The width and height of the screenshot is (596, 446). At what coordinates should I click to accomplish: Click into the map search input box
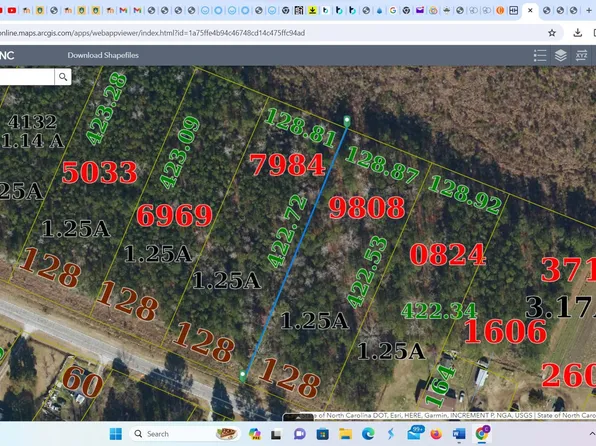coord(27,77)
